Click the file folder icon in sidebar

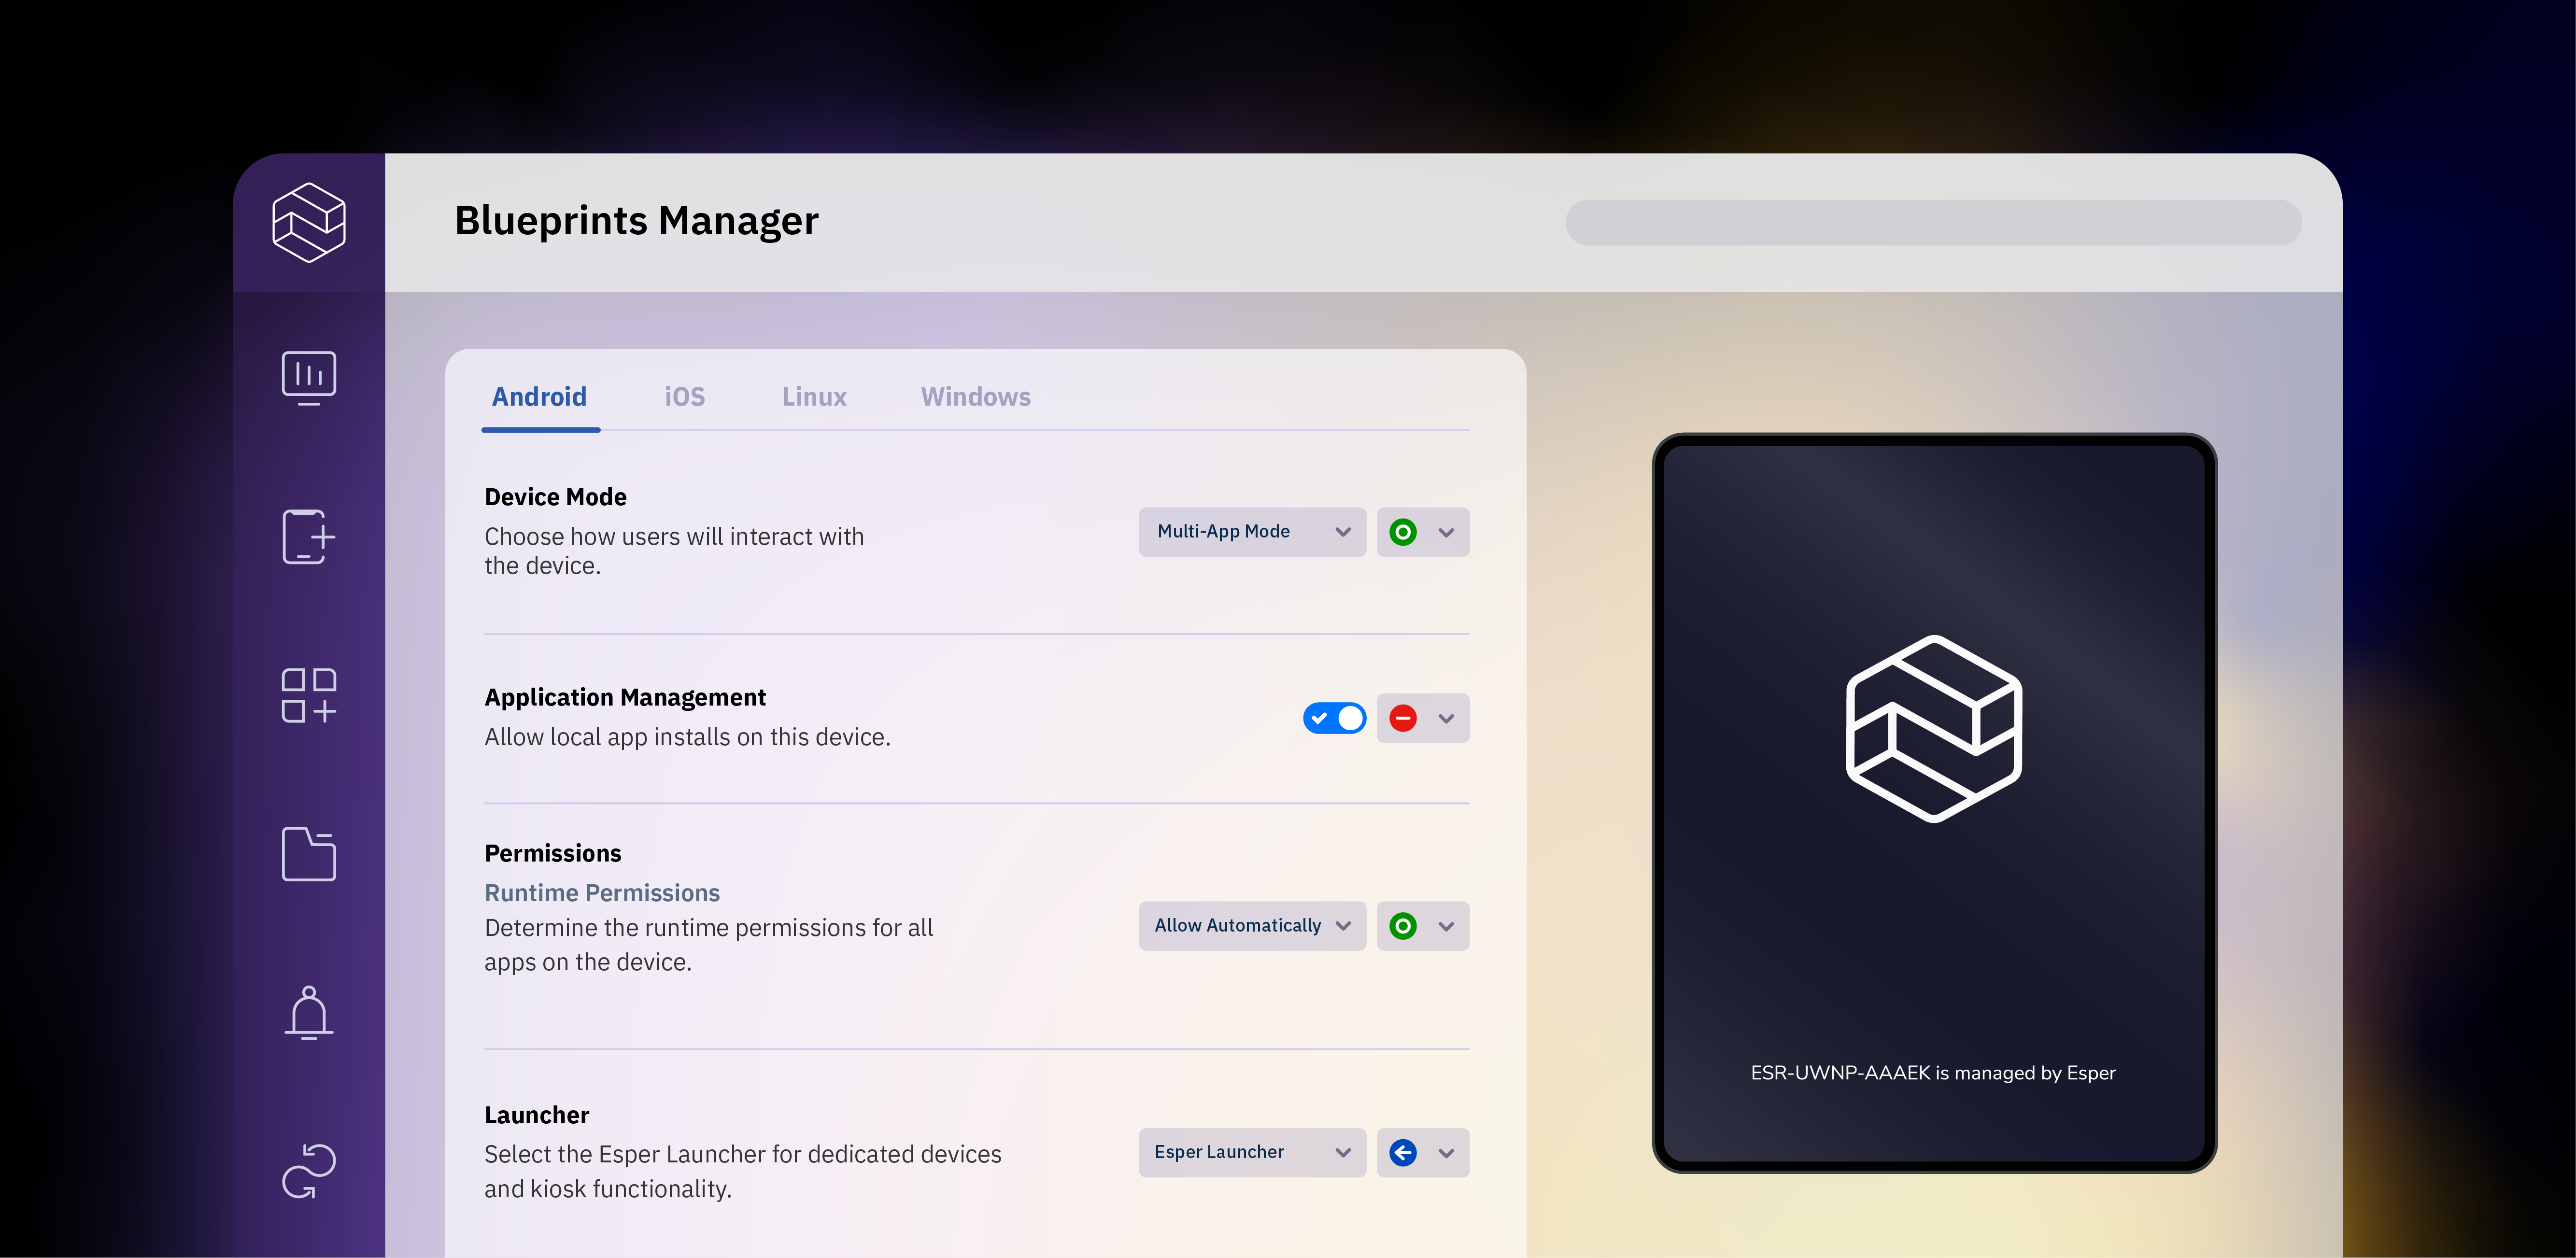(309, 854)
